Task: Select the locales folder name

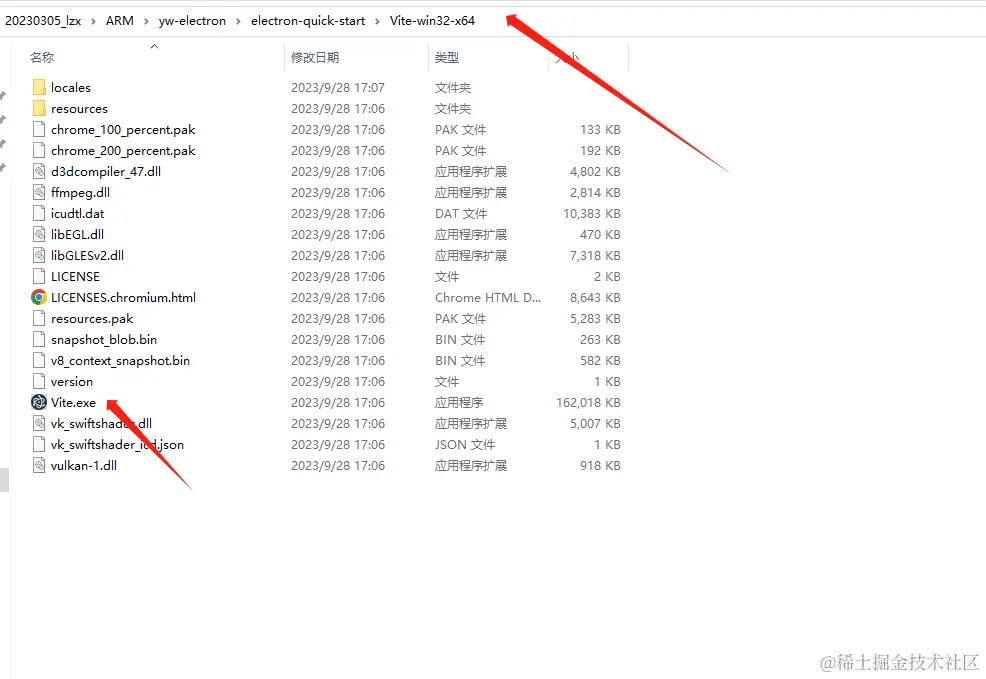Action: click(71, 87)
